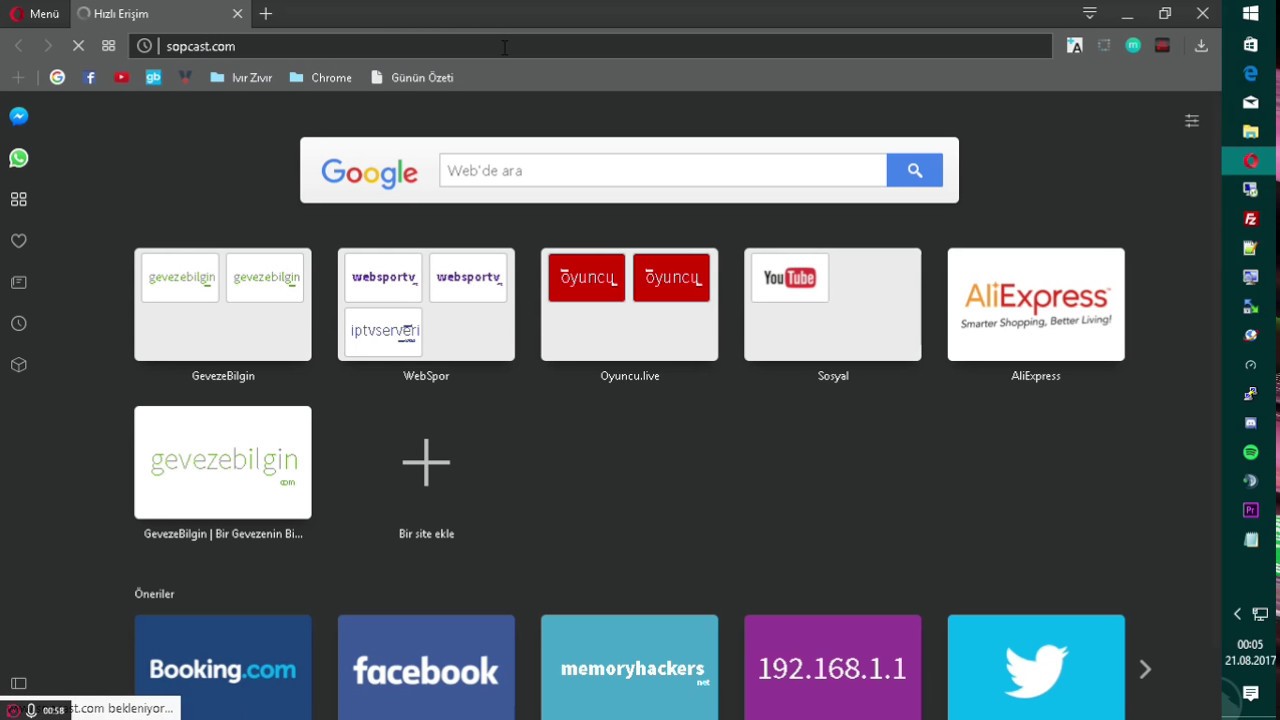Open the Günün Özeti bookmark
The height and width of the screenshot is (720, 1280).
coord(412,77)
